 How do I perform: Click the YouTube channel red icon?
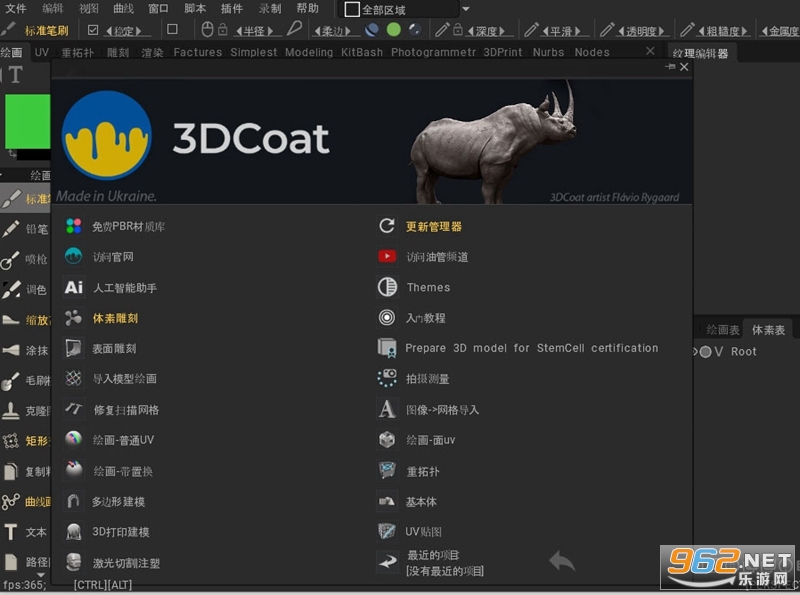pyautogui.click(x=387, y=256)
